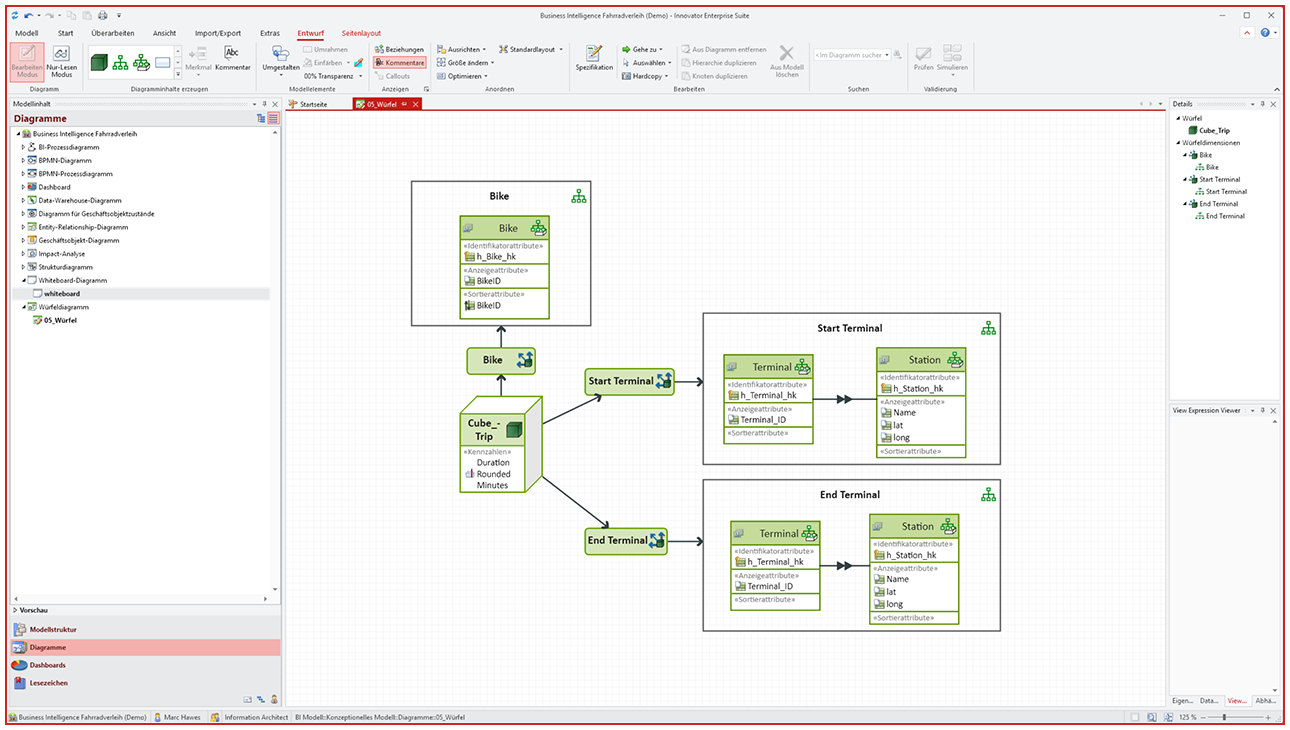Image resolution: width=1290 pixels, height=730 pixels.
Task: Click the Standardlayout button
Action: click(x=534, y=48)
